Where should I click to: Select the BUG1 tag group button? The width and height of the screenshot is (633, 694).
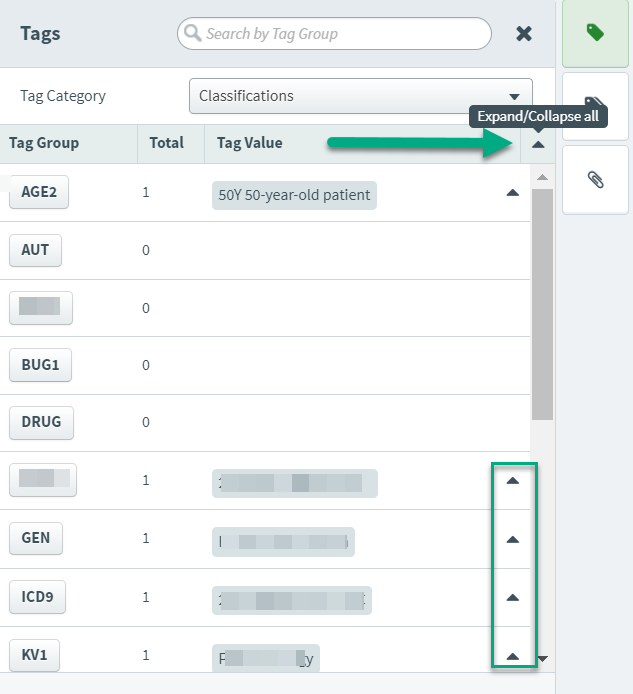click(x=40, y=365)
